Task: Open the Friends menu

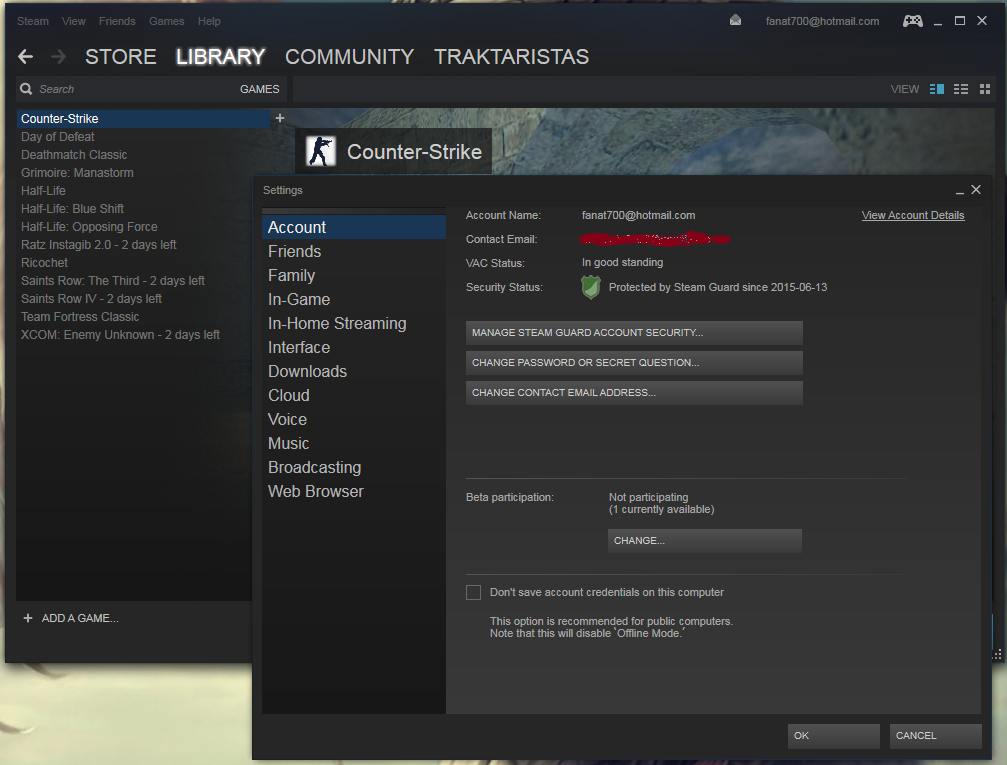Action: click(117, 21)
